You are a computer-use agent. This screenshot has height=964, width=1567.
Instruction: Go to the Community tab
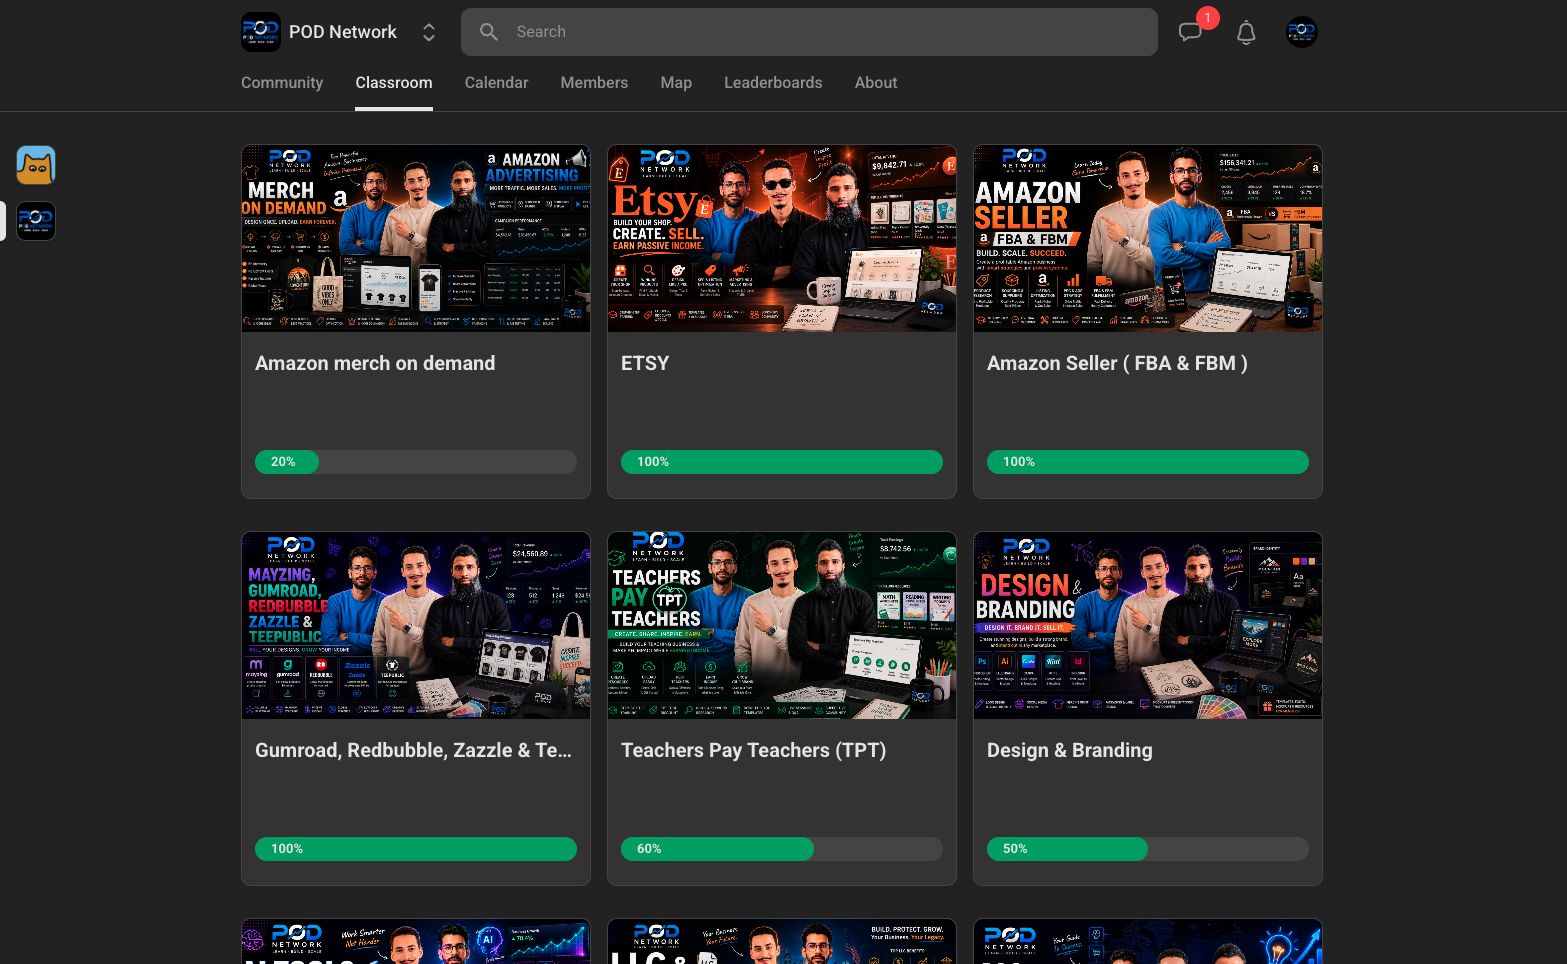point(282,83)
